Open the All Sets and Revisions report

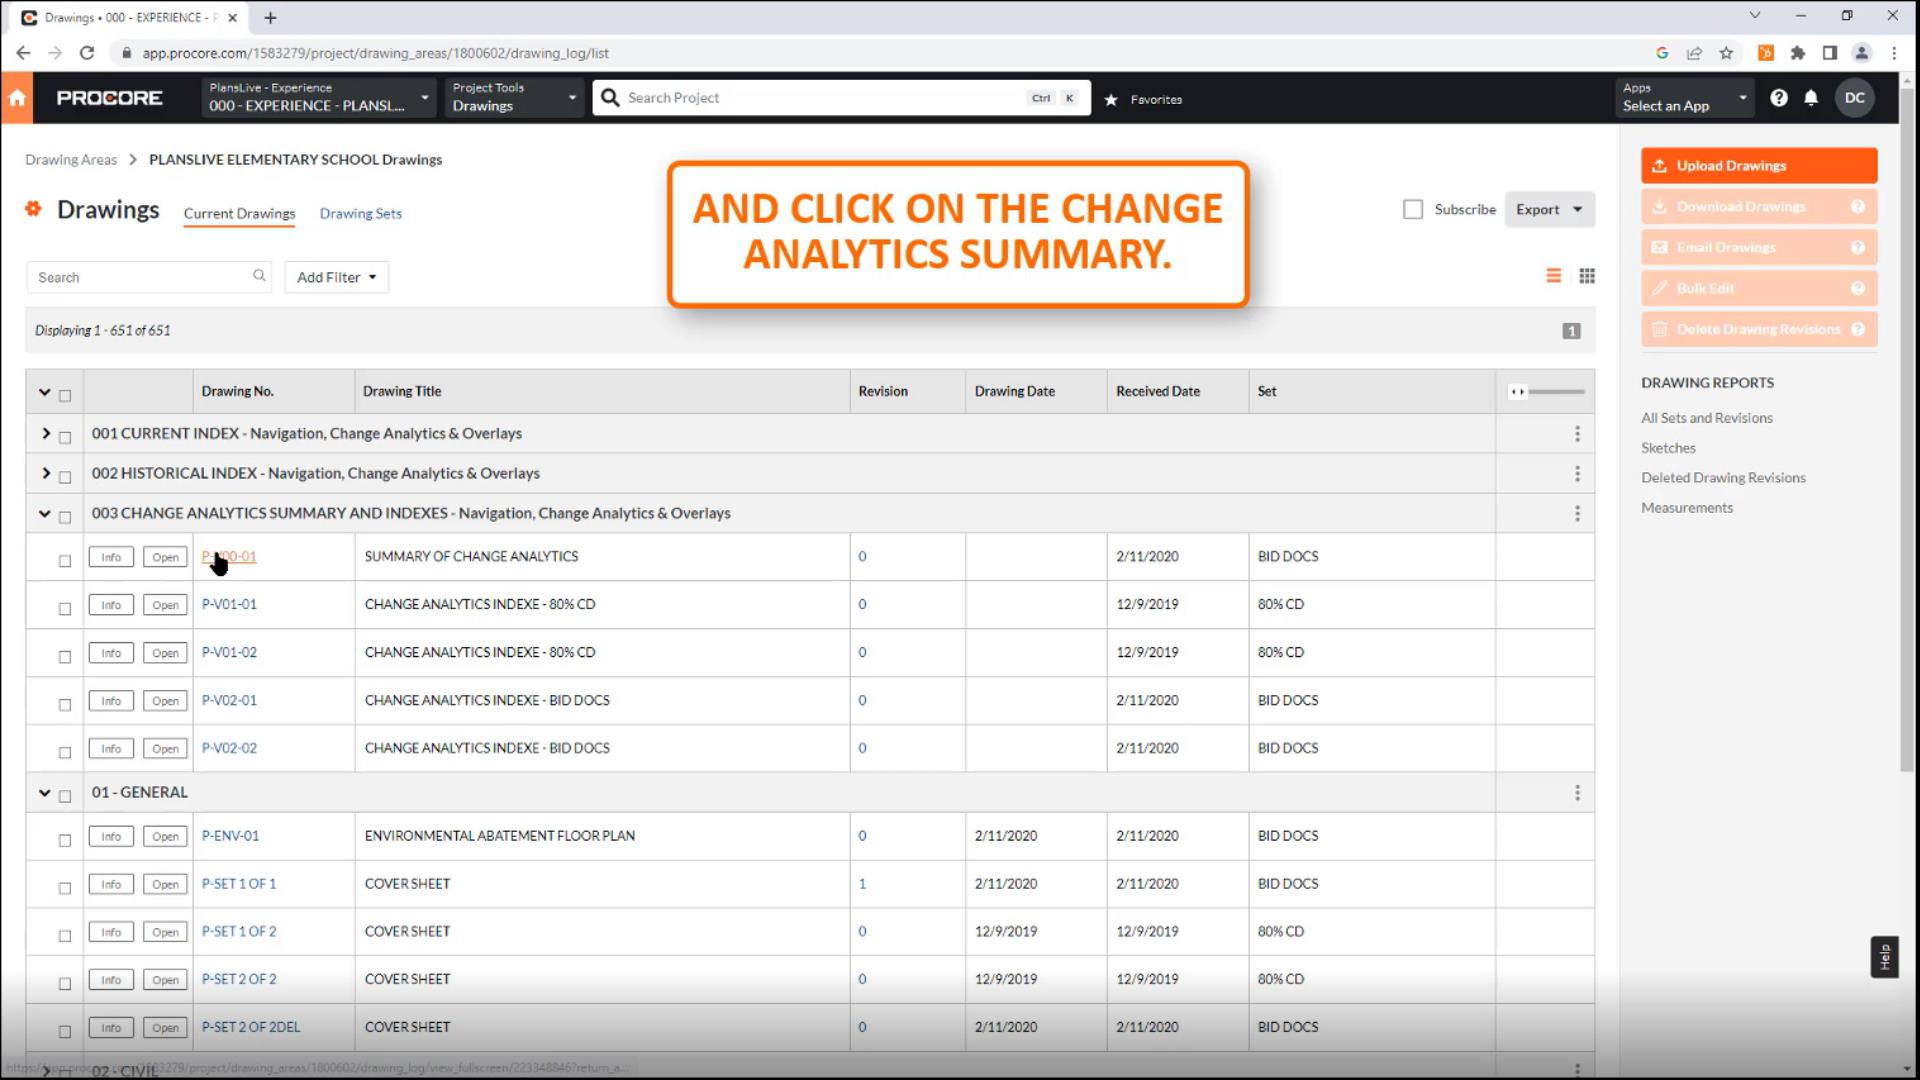[1706, 418]
